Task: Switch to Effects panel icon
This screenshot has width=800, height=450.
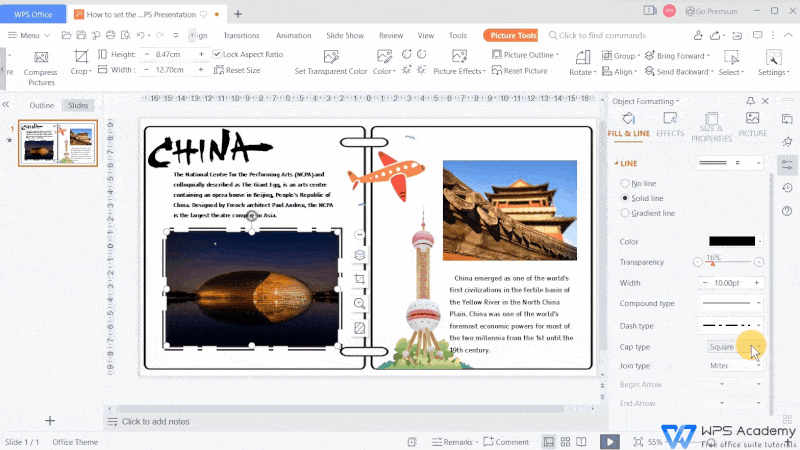Action: [x=670, y=119]
